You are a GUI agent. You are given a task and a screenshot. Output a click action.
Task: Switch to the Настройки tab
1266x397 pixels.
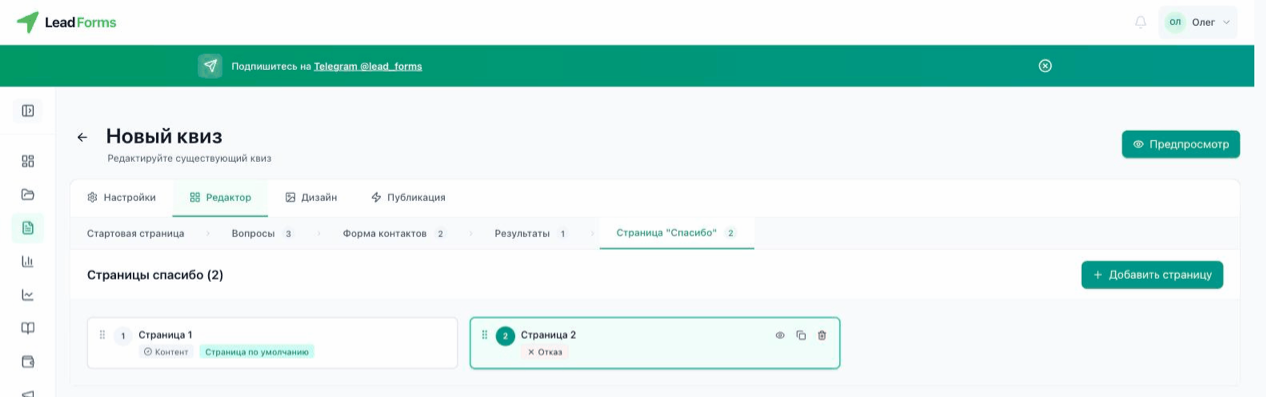[121, 197]
